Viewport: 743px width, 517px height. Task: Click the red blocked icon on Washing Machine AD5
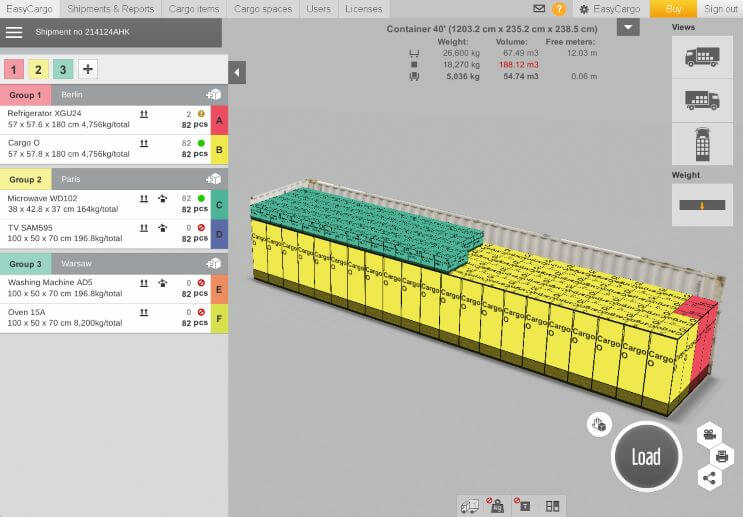(x=201, y=283)
